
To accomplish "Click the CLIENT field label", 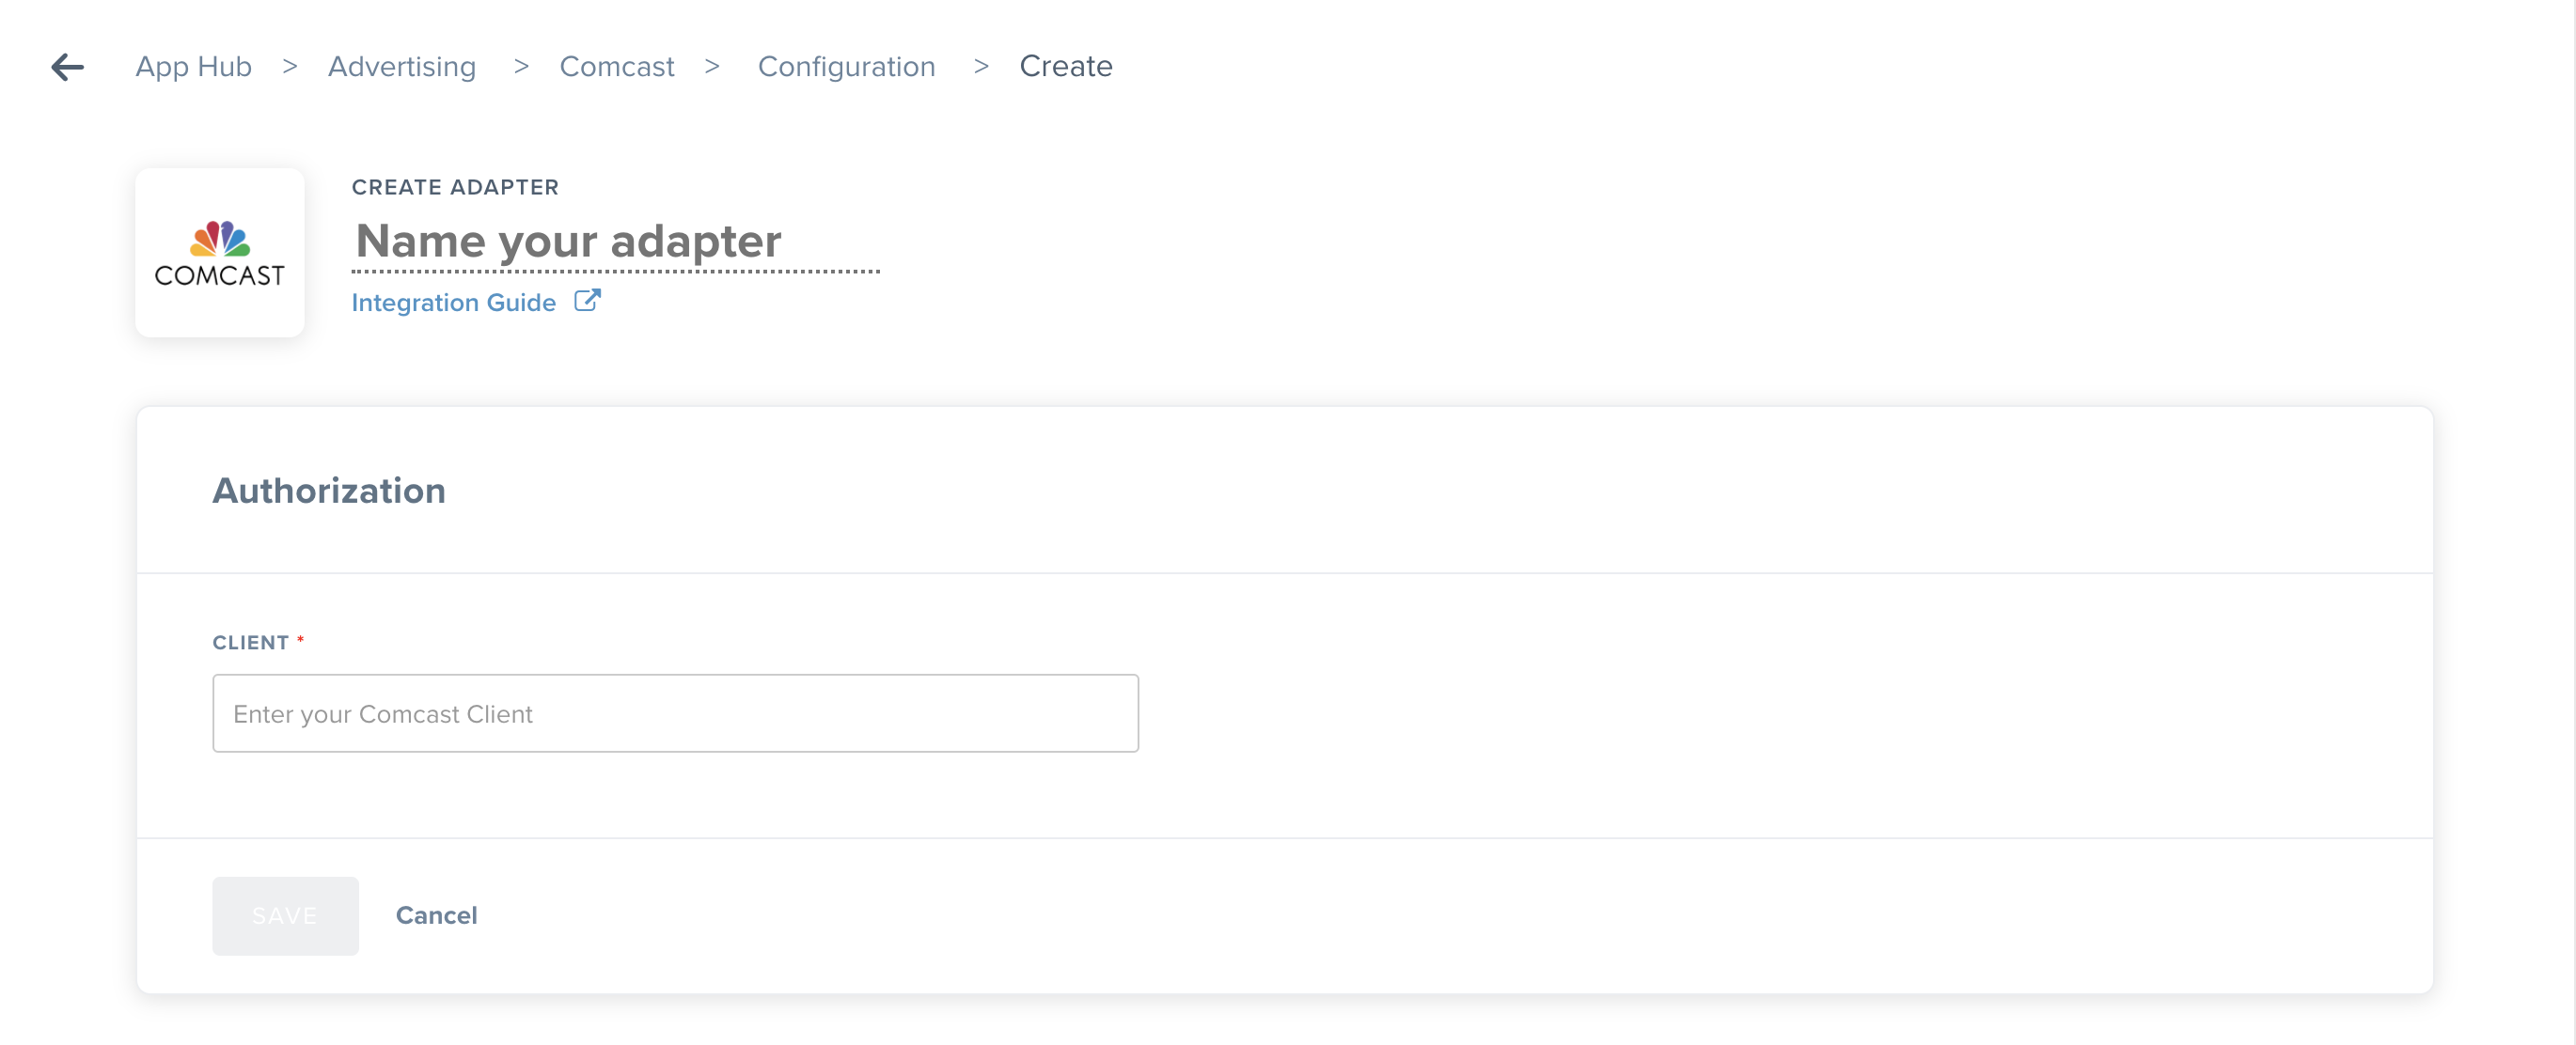I will [x=251, y=642].
